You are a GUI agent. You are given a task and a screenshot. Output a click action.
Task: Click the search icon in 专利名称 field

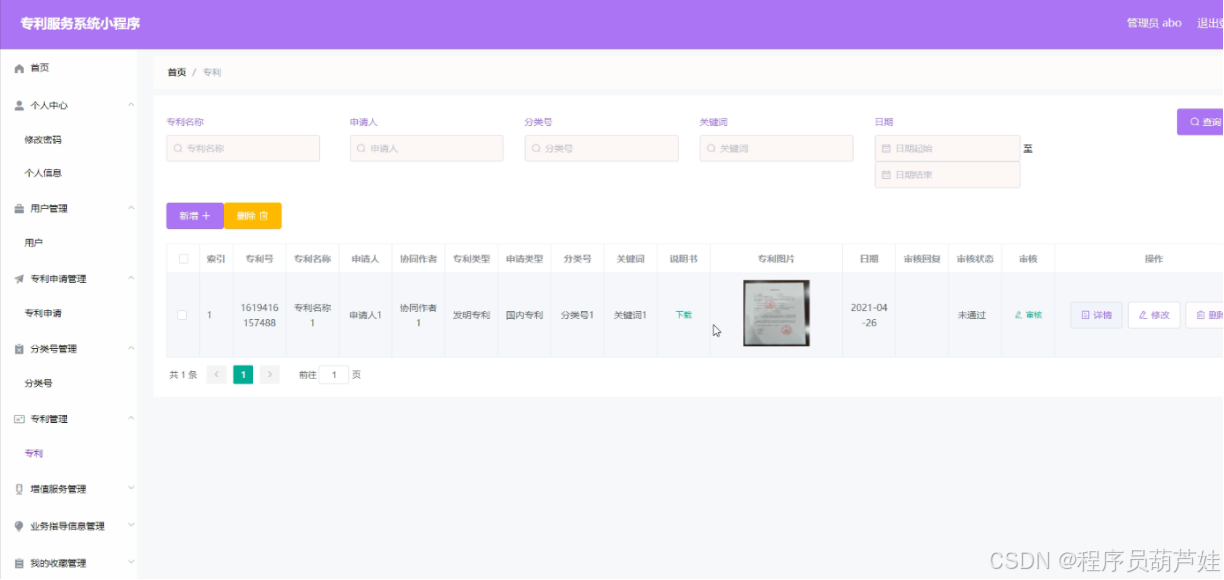(179, 148)
